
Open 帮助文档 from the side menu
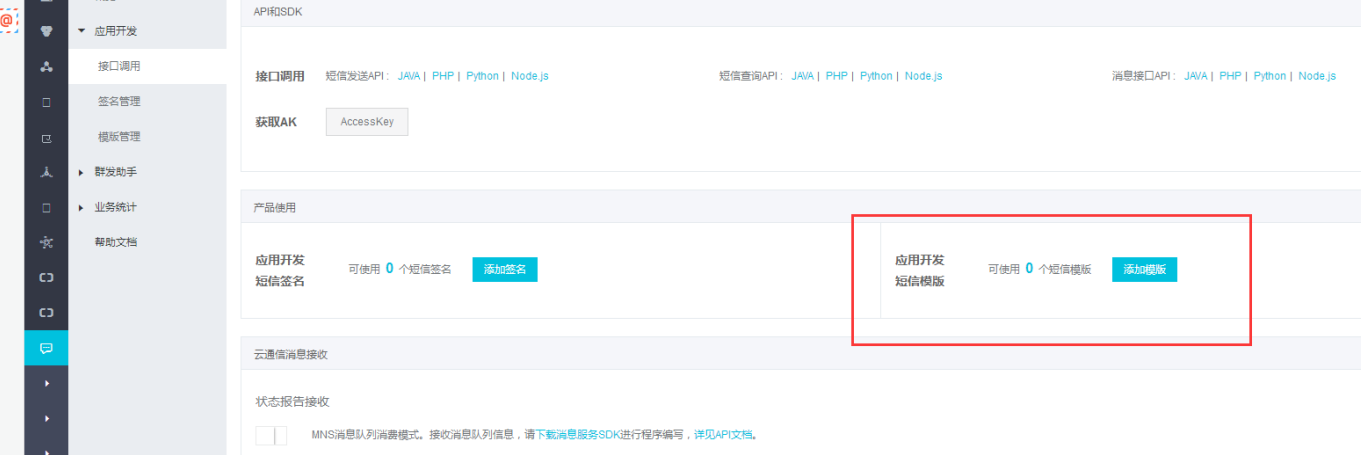[115, 242]
